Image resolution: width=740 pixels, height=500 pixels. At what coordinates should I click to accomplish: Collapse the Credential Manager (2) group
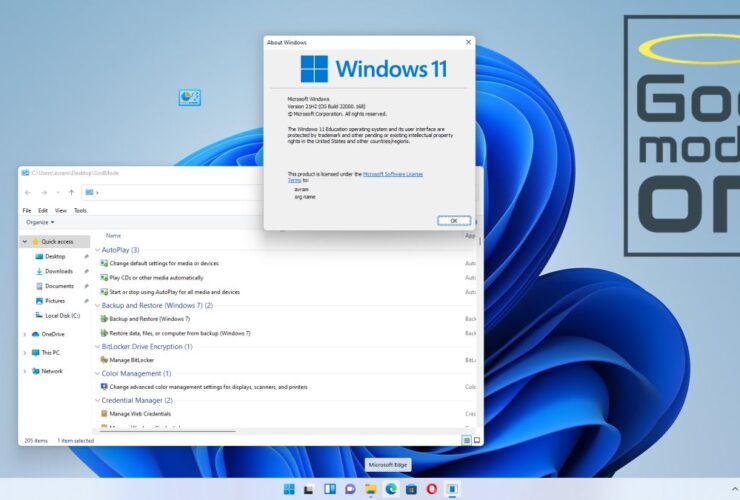[x=98, y=400]
